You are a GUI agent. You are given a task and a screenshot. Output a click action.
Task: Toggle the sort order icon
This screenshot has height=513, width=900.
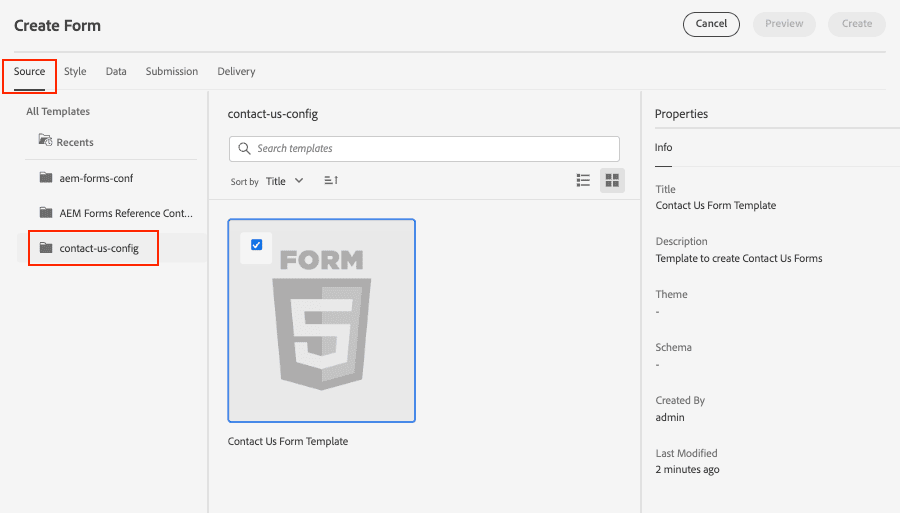pos(331,181)
